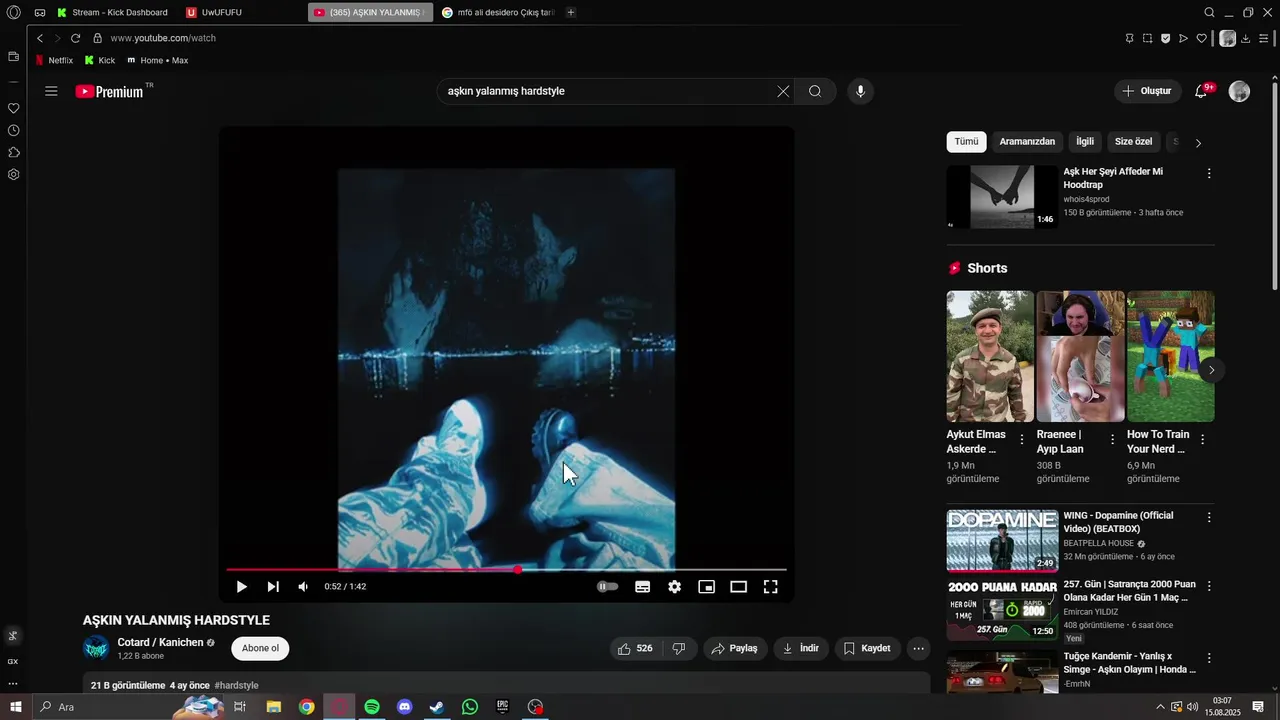
Task: Open options for Rraenee Ayıp Laan short
Action: pyautogui.click(x=1112, y=440)
